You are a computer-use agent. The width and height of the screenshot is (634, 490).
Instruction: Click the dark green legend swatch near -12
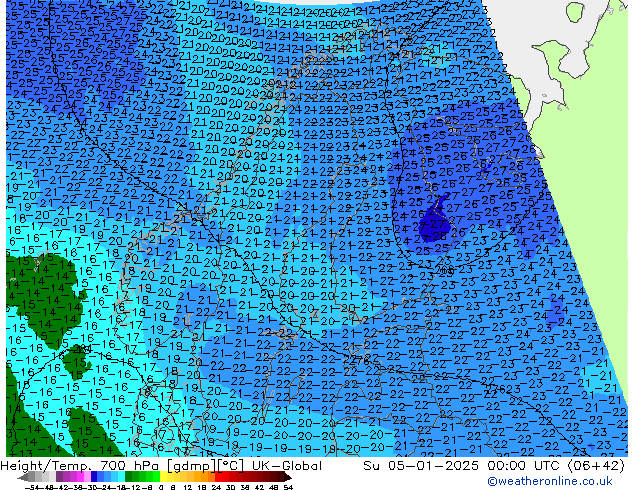129,477
